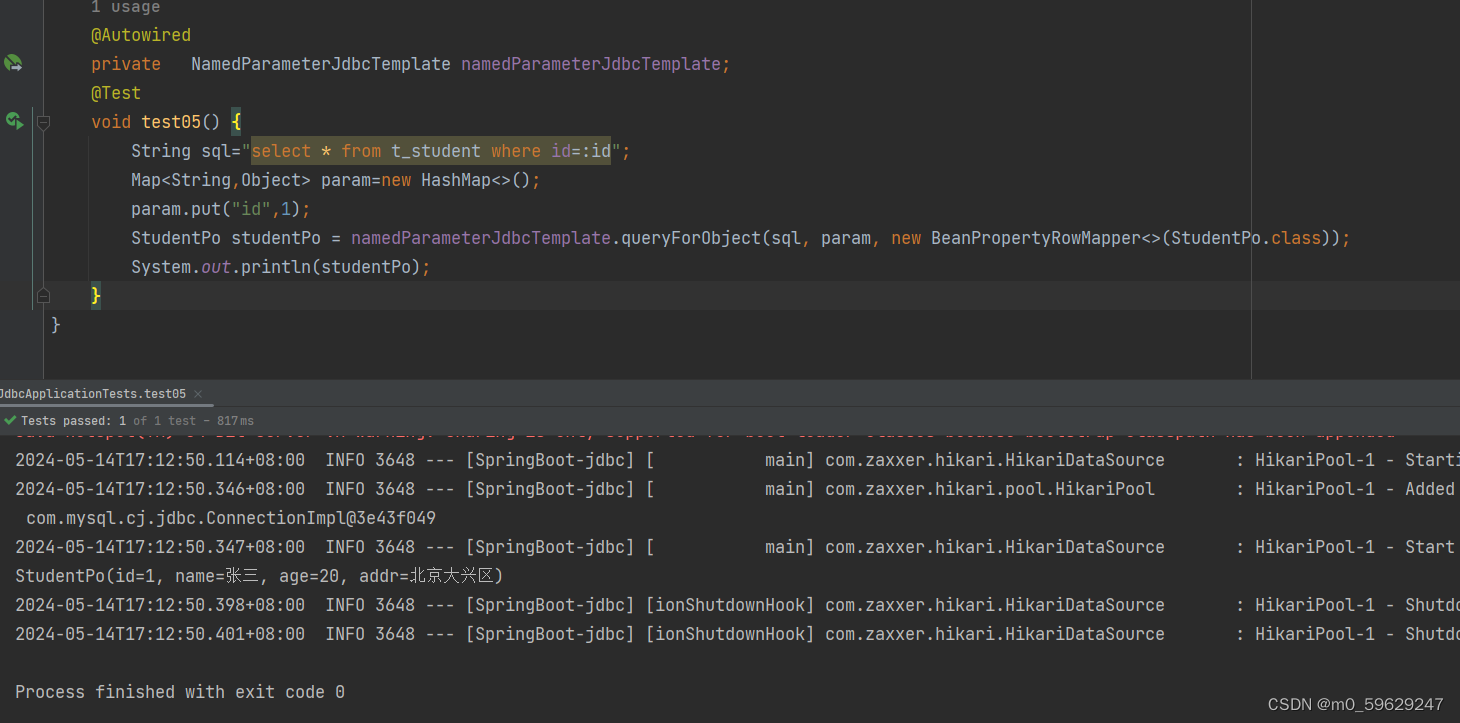Click the @Test annotation line
Image resolution: width=1460 pixels, height=723 pixels.
click(116, 92)
